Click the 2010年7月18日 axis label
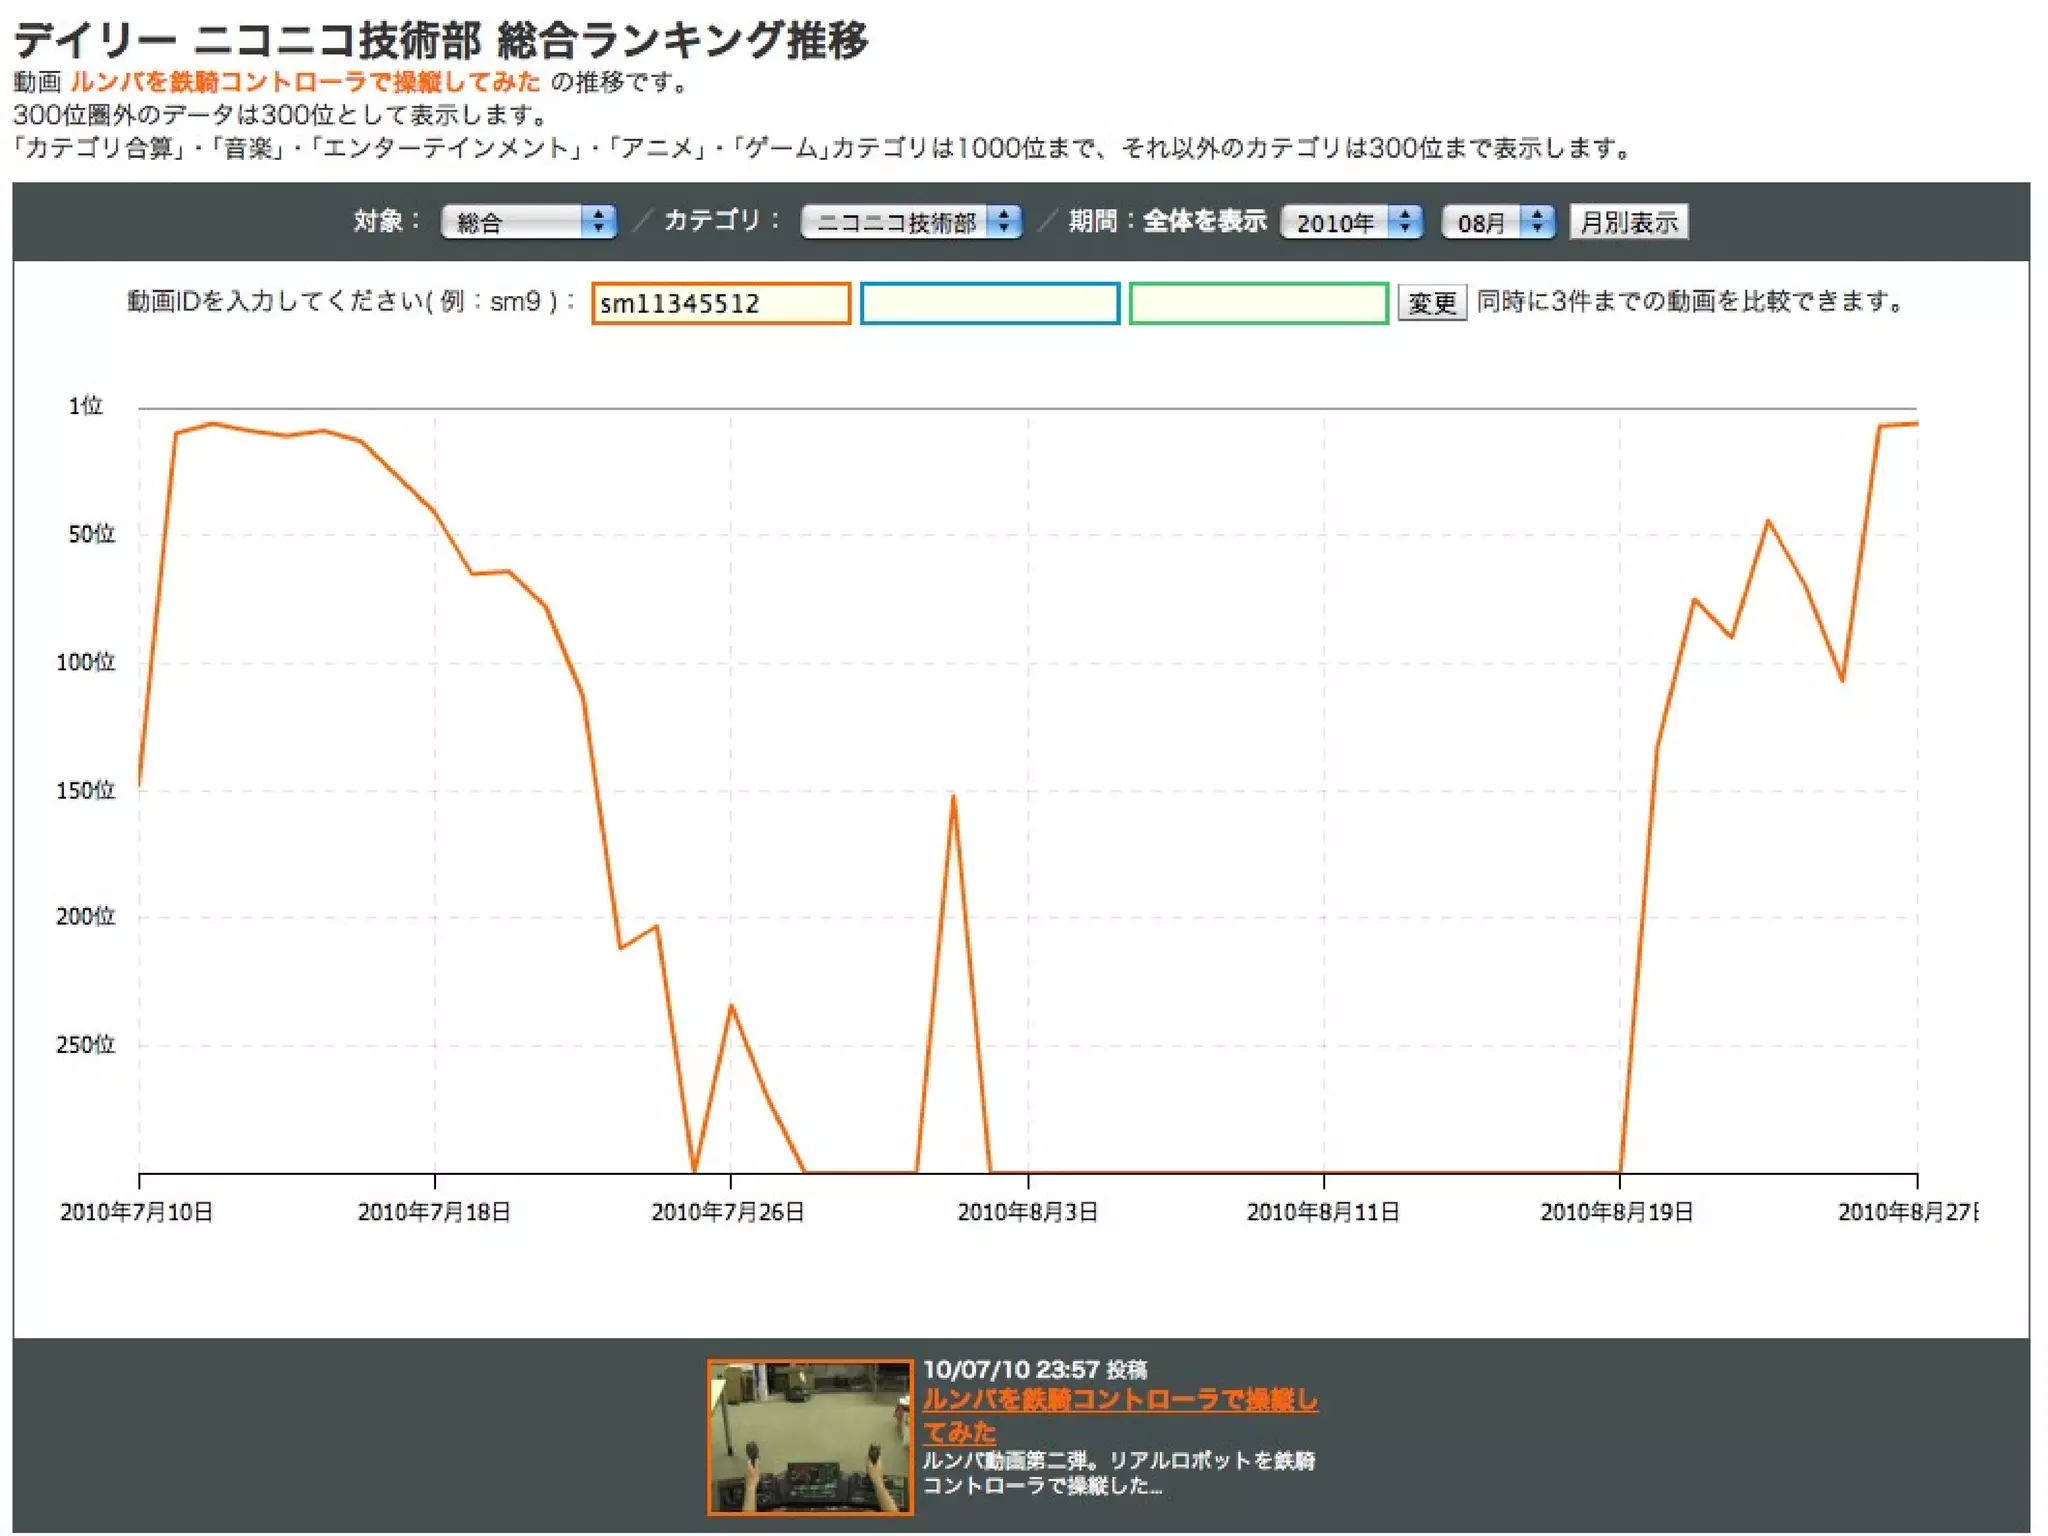The height and width of the screenshot is (1536, 2048). (434, 1212)
